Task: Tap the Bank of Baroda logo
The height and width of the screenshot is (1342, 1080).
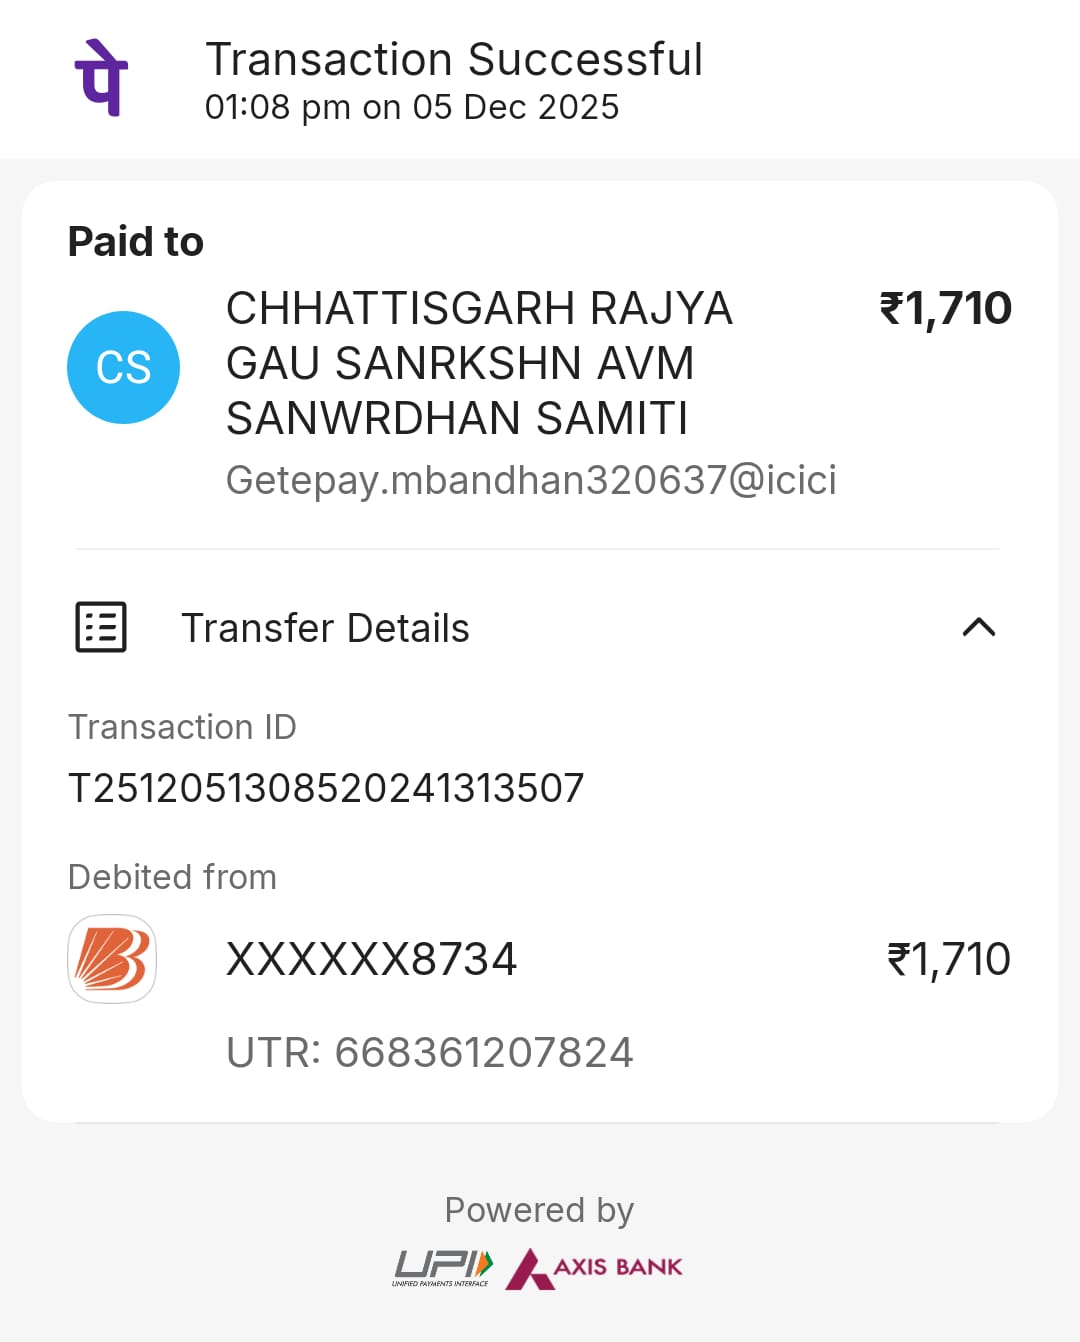Action: click(112, 958)
